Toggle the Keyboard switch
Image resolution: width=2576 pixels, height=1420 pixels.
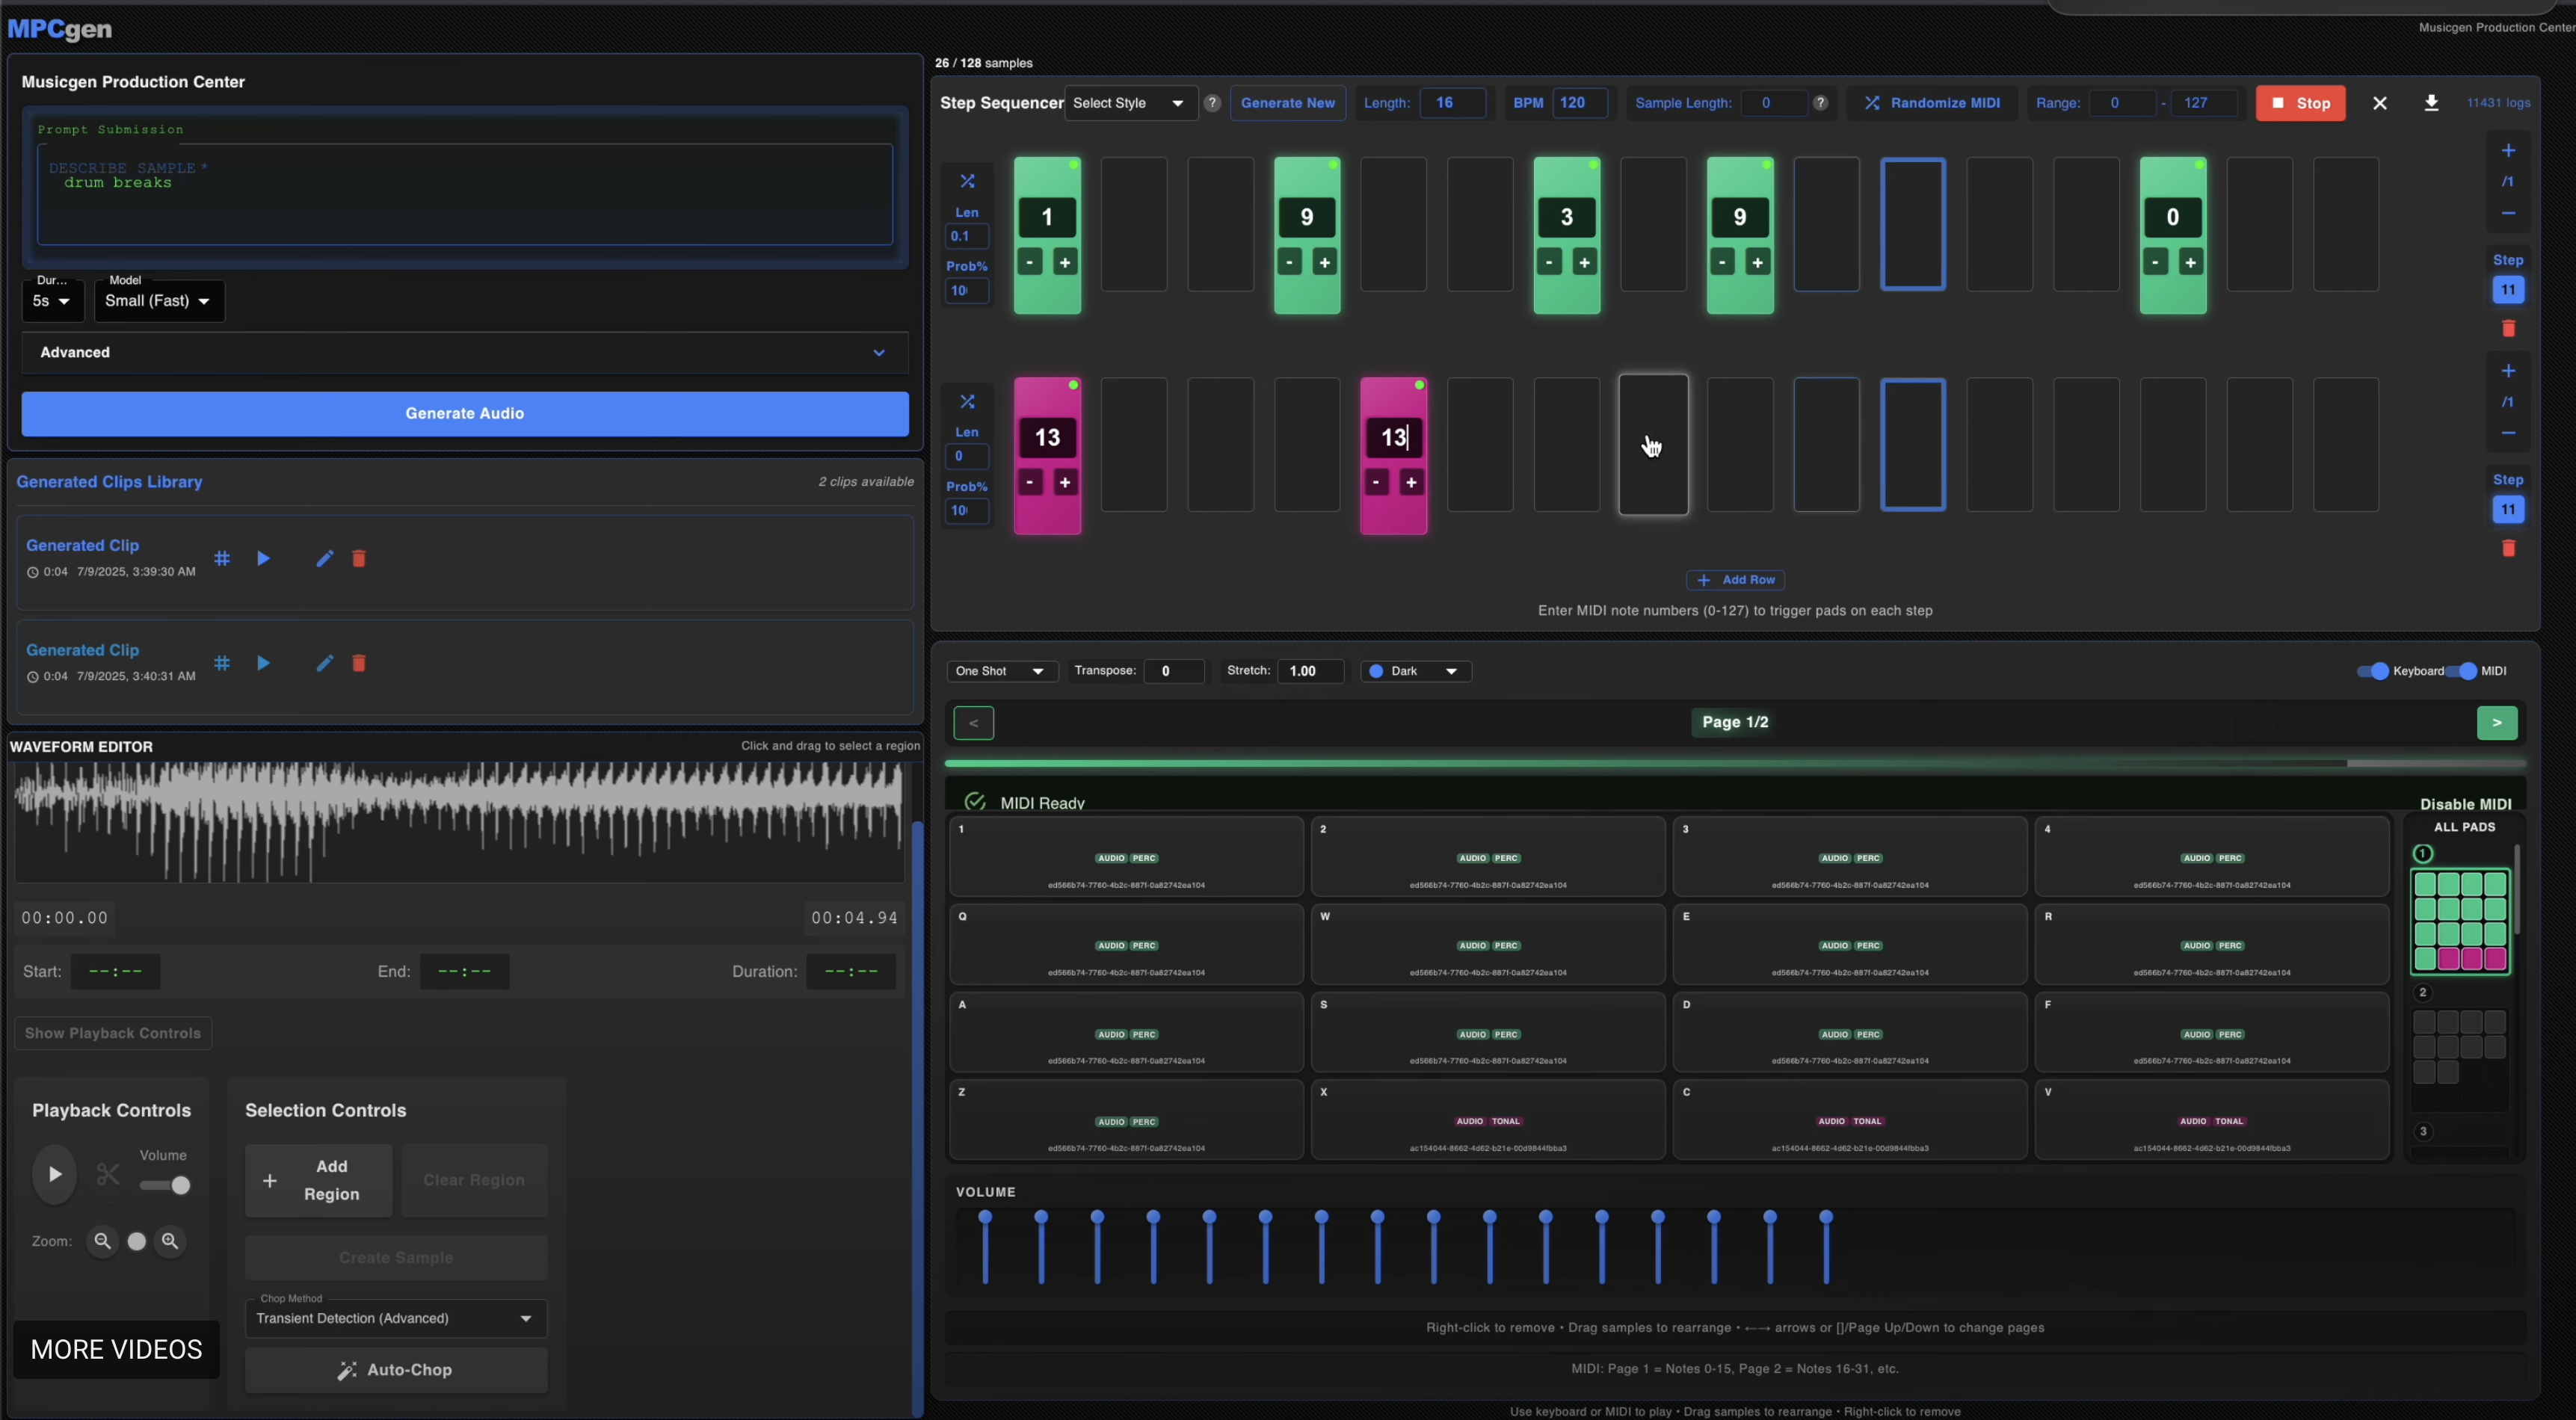tap(2372, 671)
